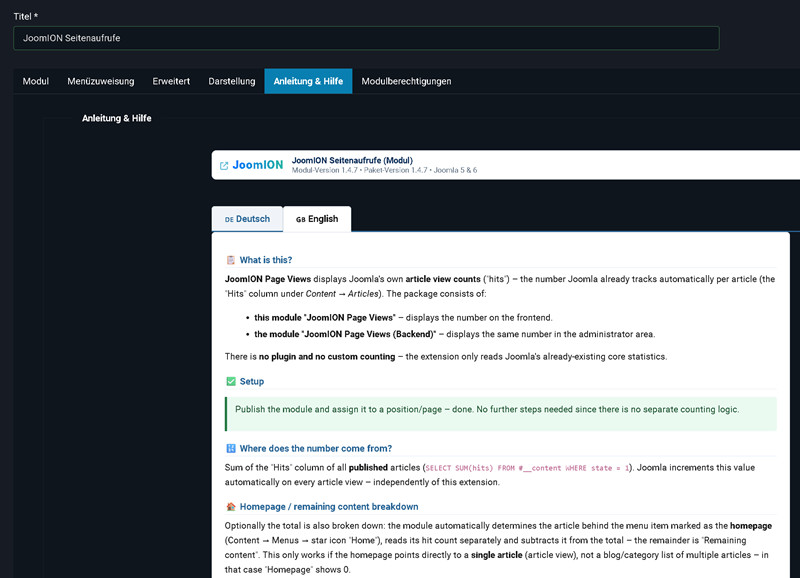Click the no plugin and no custom counting sentence
Image resolution: width=800 pixels, height=578 pixels.
point(446,357)
